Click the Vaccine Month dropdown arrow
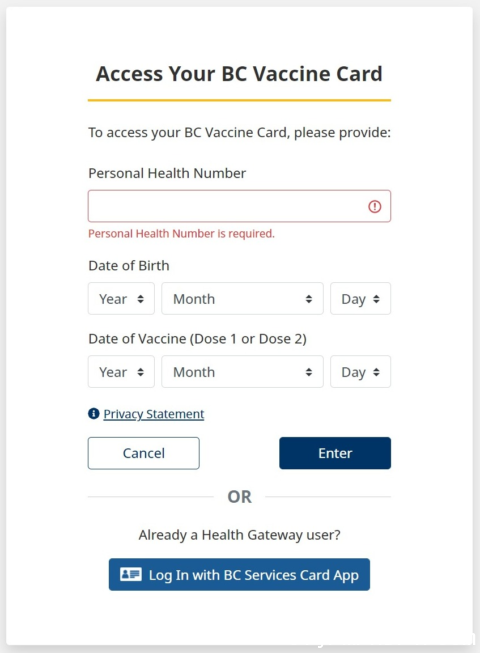The width and height of the screenshot is (480, 653). 308,372
